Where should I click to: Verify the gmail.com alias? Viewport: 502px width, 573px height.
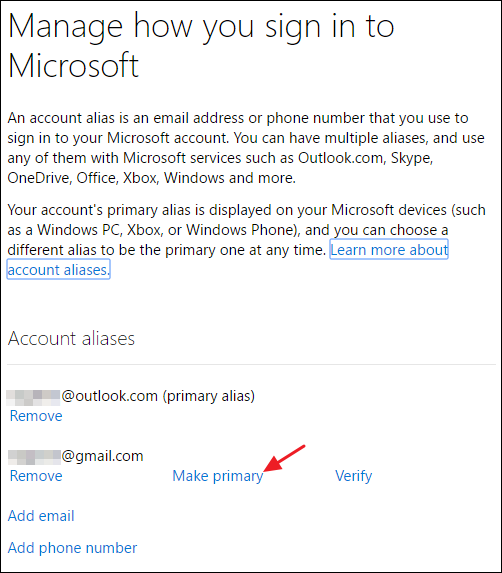click(x=353, y=476)
